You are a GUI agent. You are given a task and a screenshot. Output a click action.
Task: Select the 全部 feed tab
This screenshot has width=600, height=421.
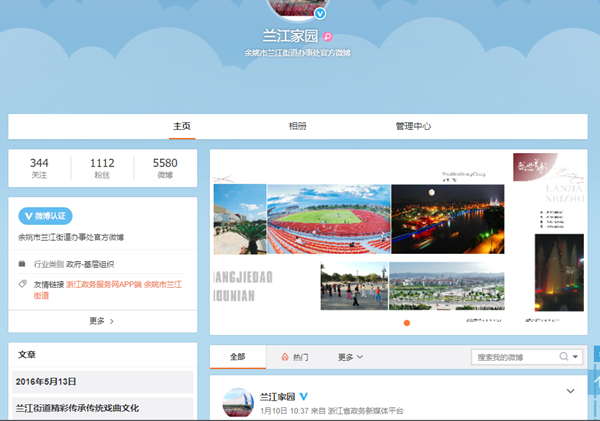click(238, 357)
